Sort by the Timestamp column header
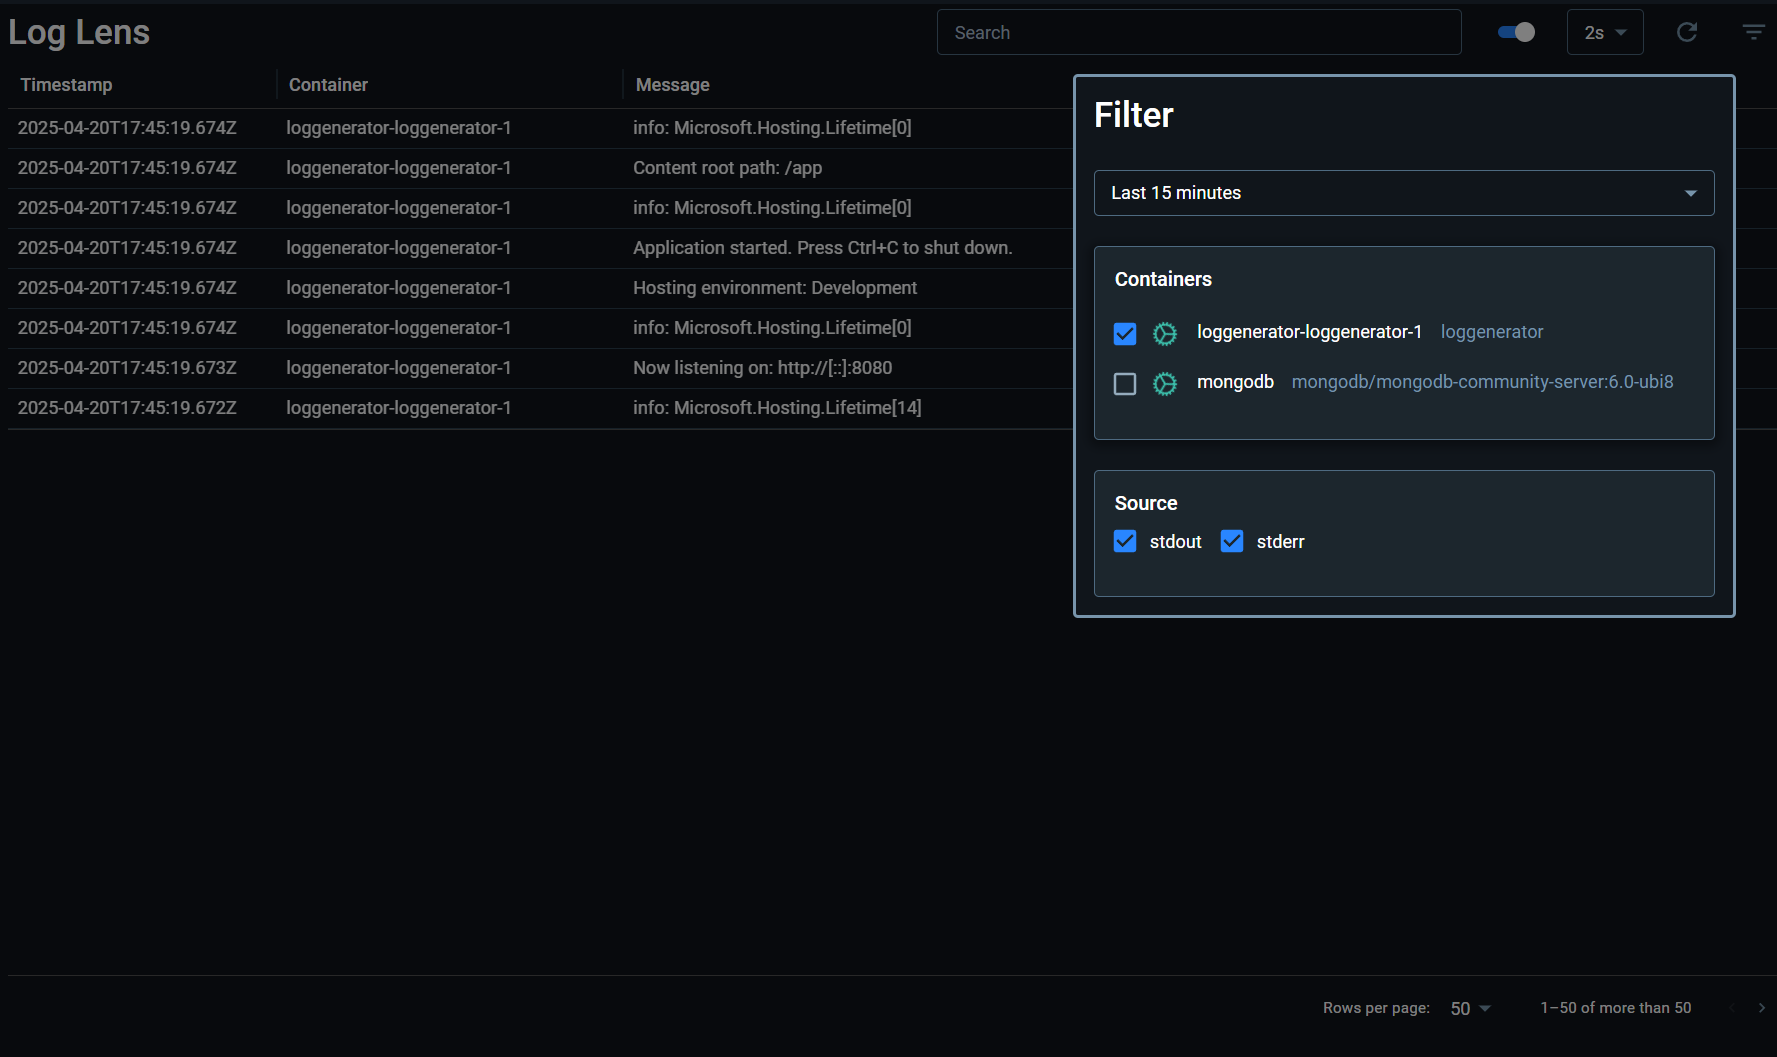Screen dimensions: 1777x1057 point(66,85)
